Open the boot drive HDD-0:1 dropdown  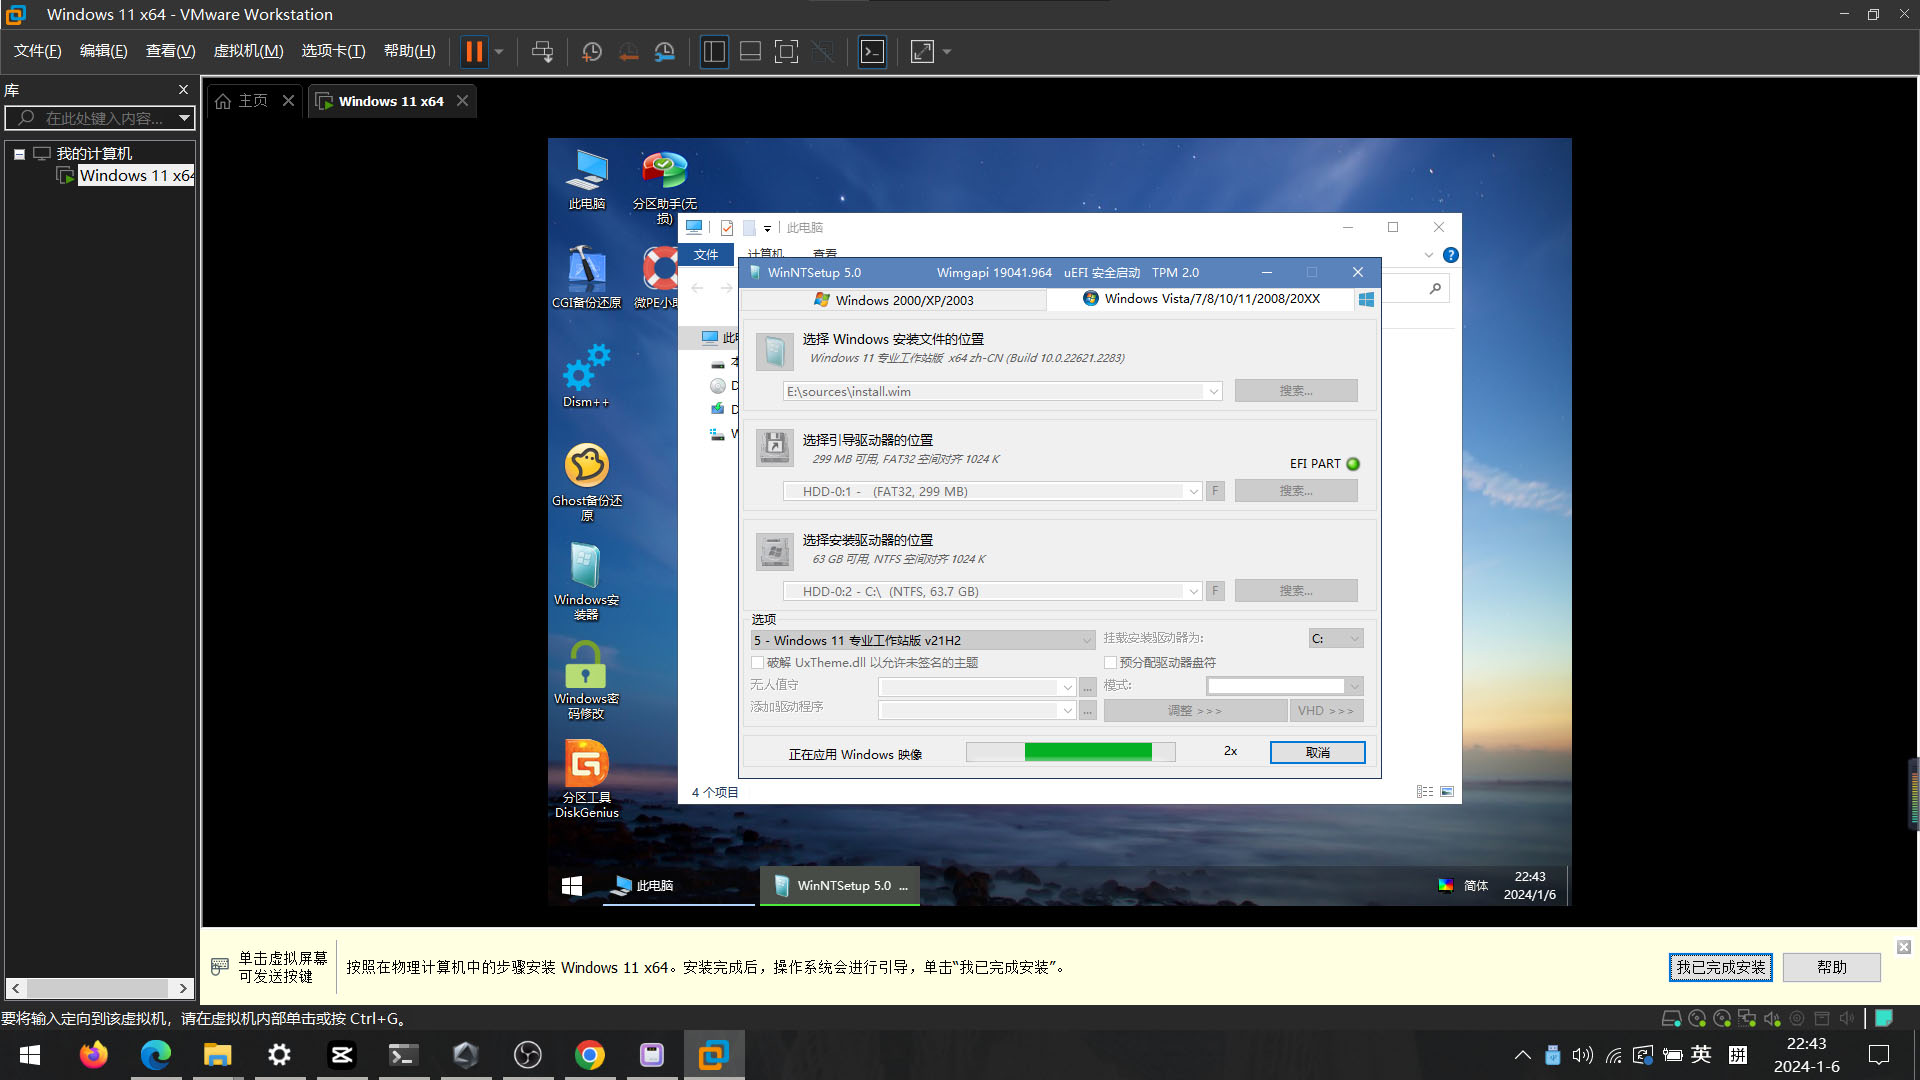(x=1193, y=492)
